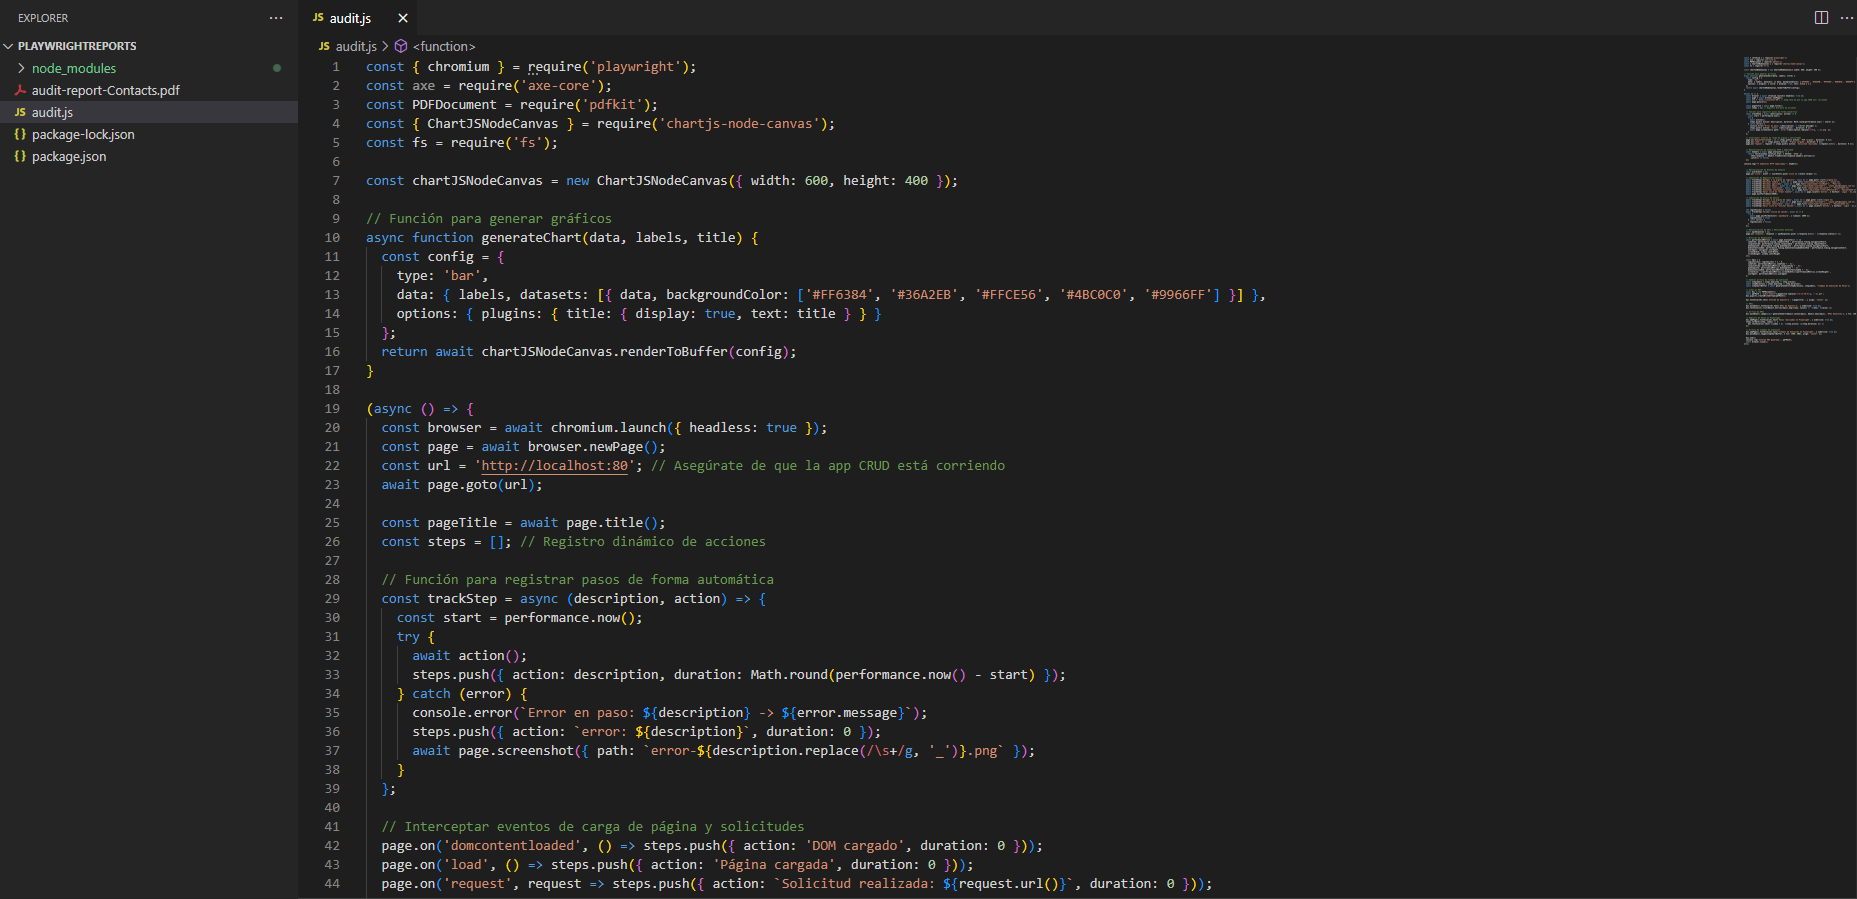1857x899 pixels.
Task: Click the headless option on line 20
Action: click(x=720, y=428)
